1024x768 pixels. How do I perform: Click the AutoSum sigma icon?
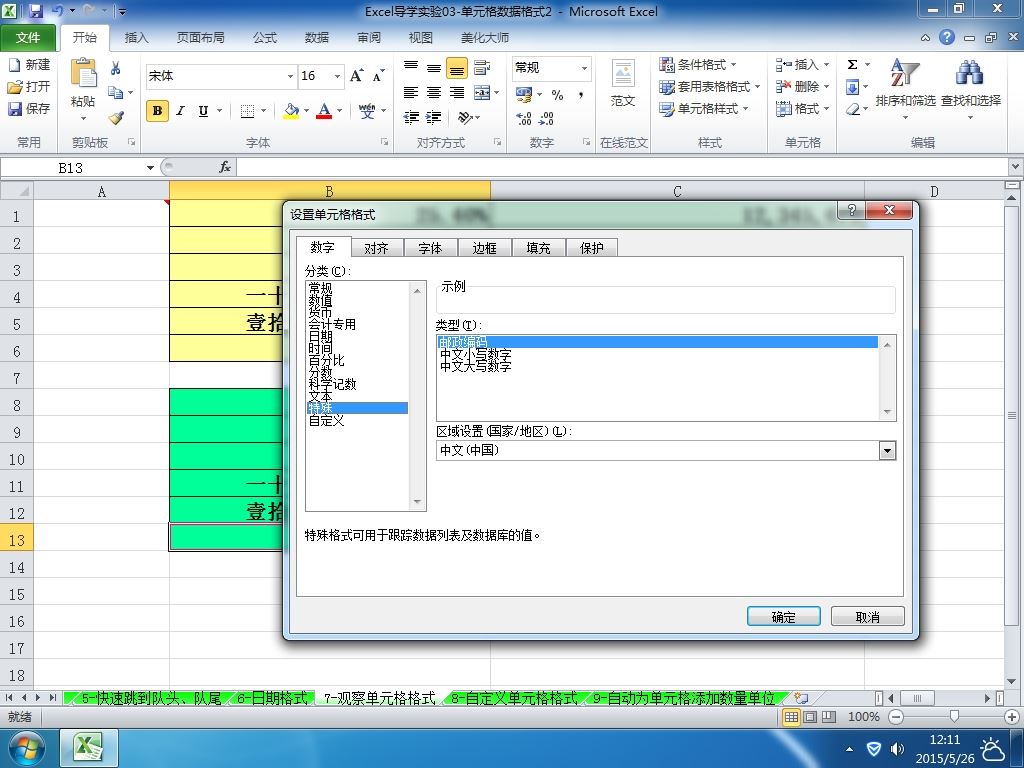tap(852, 65)
